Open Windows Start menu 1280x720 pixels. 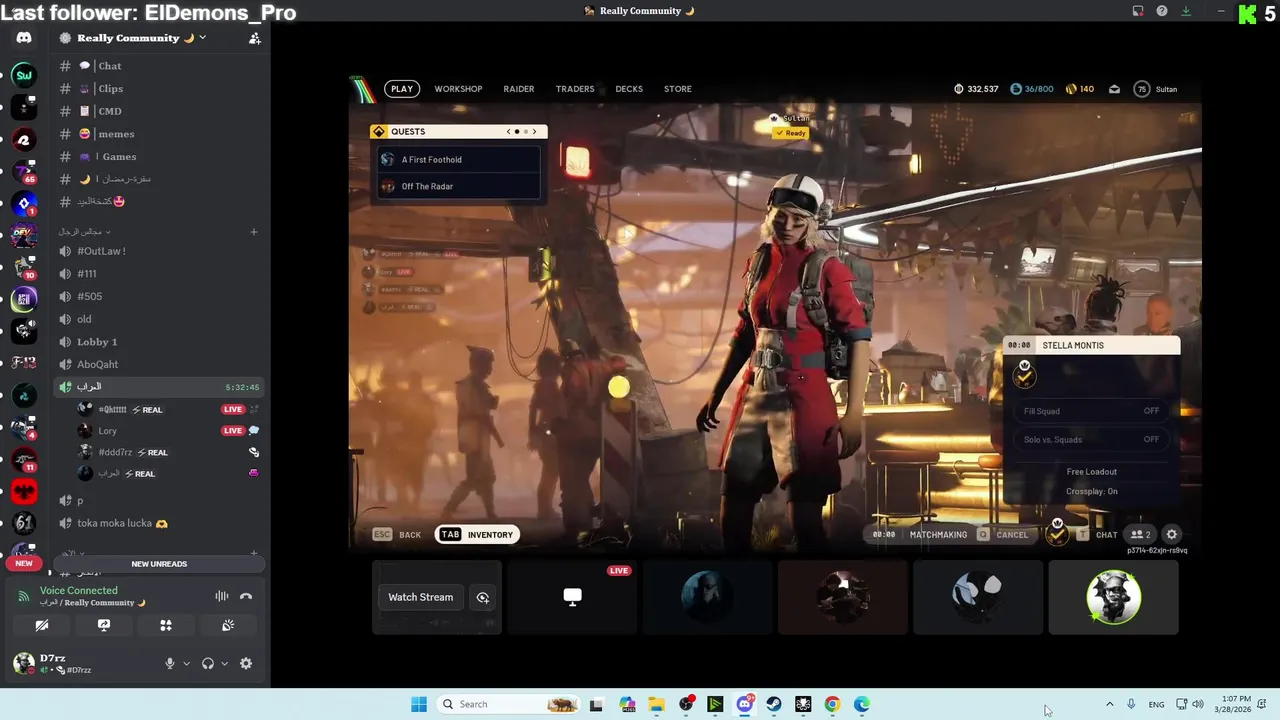click(419, 704)
